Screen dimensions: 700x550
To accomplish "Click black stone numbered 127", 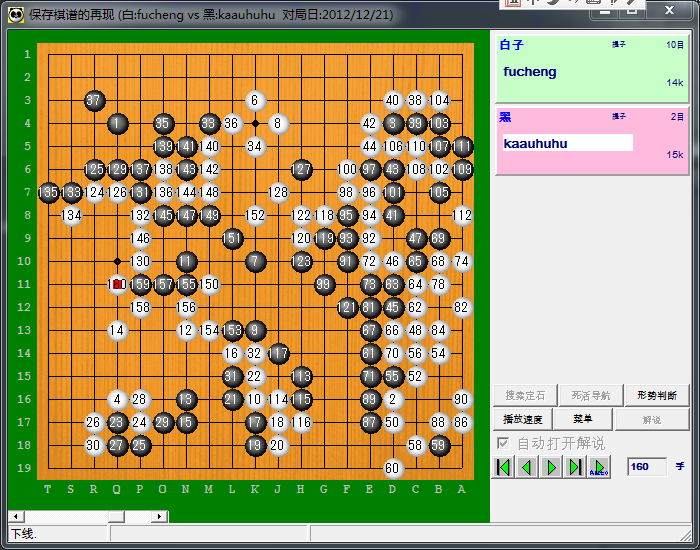I will point(301,169).
